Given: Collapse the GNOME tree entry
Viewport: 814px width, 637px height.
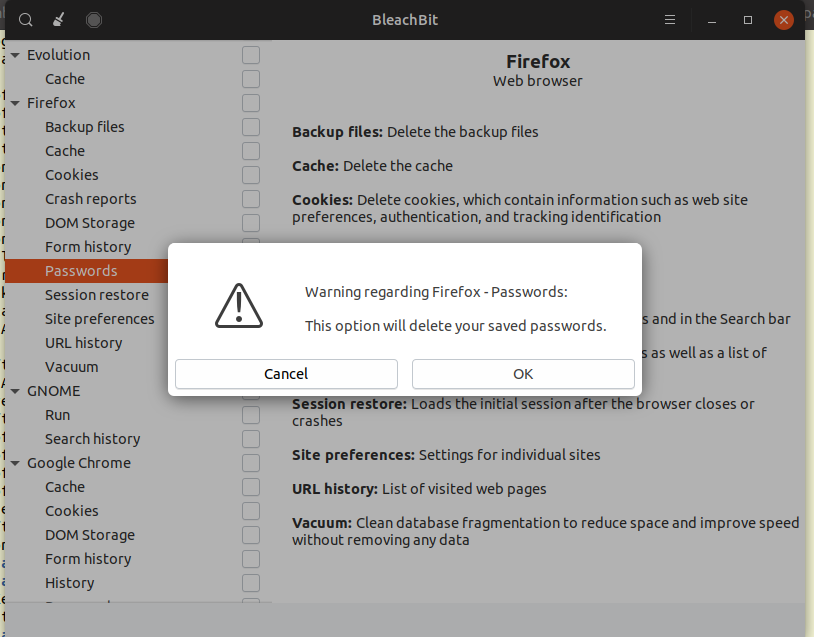Looking at the screenshot, I should click(x=14, y=391).
